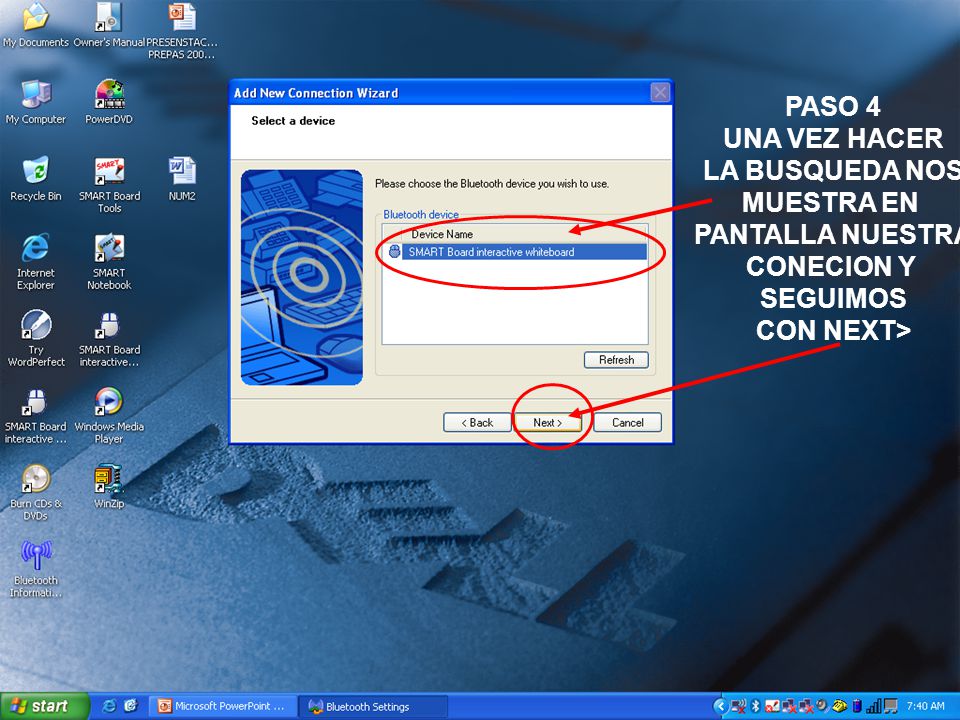
Task: Click the 7:40 AM taskbar clock
Action: point(926,706)
